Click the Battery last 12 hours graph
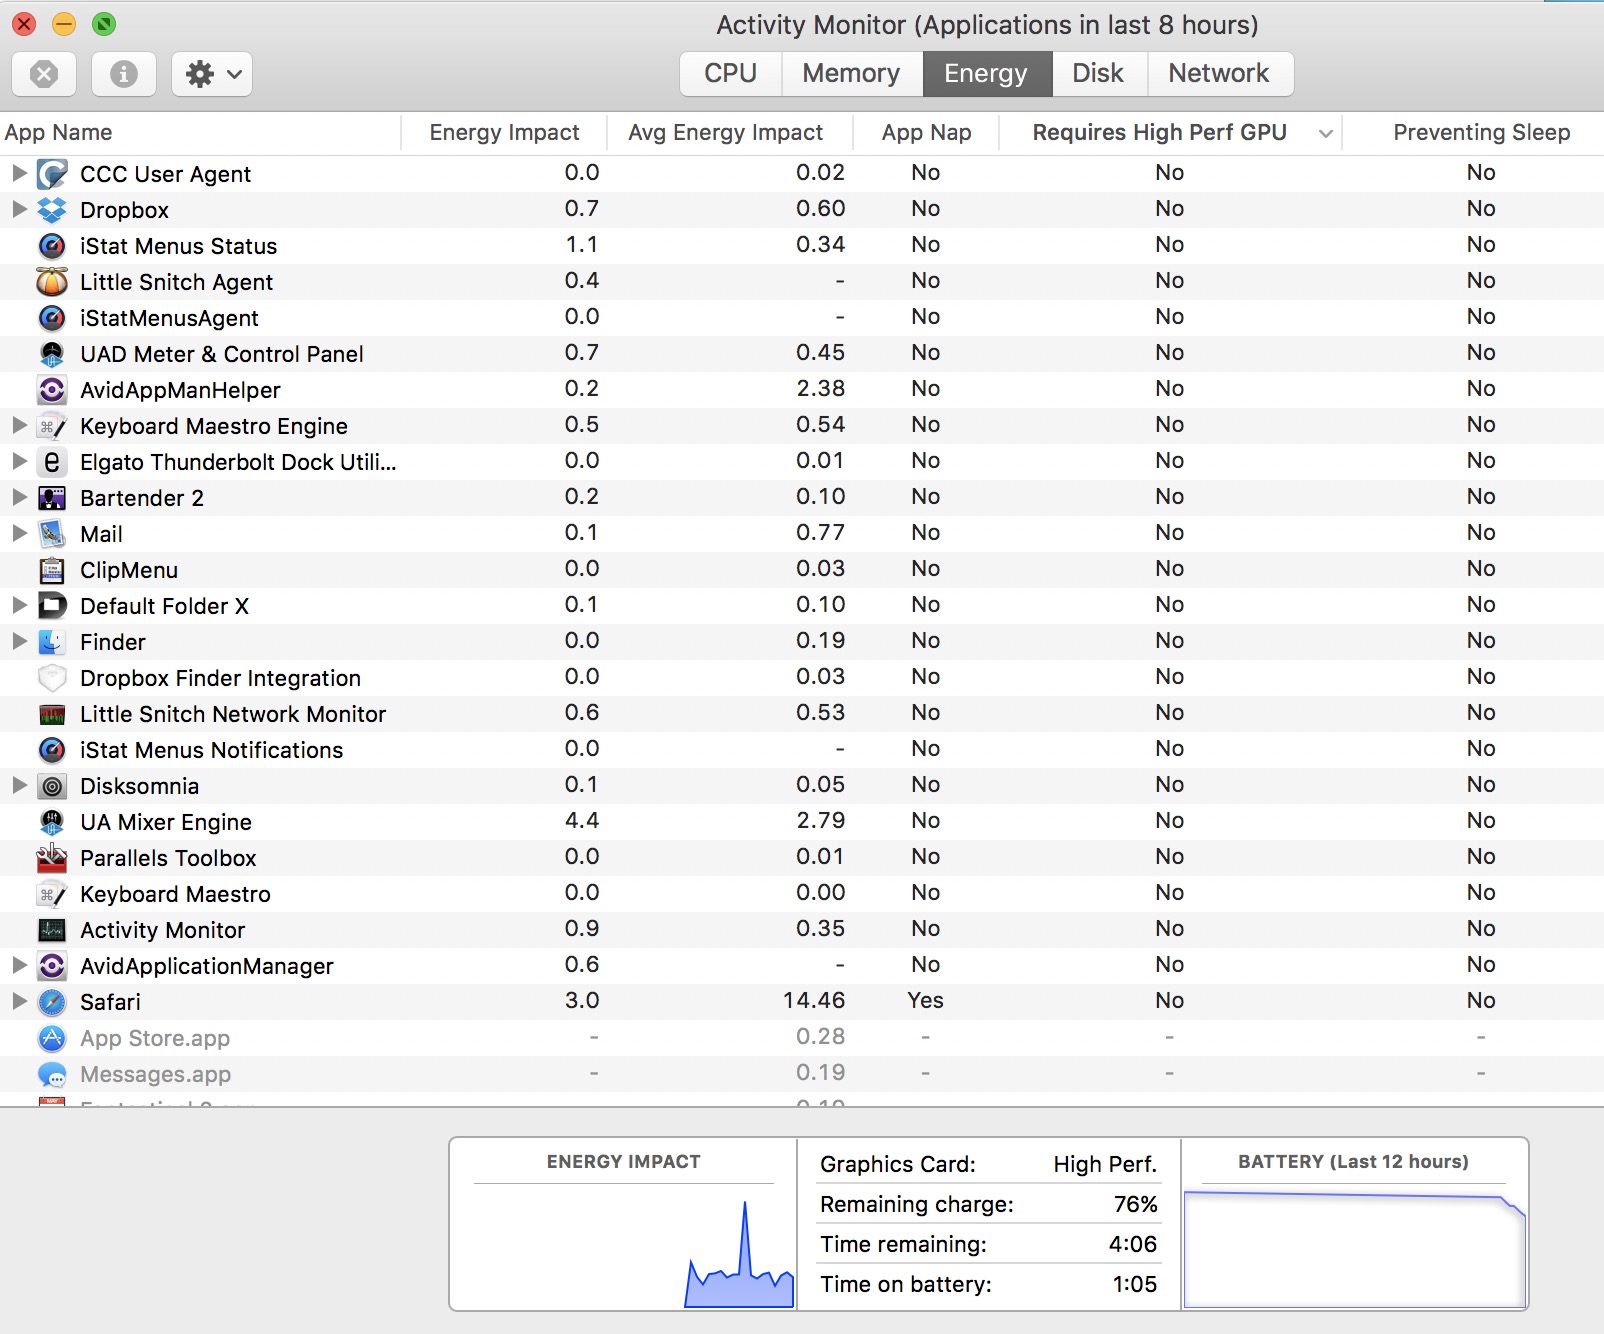 1355,1247
